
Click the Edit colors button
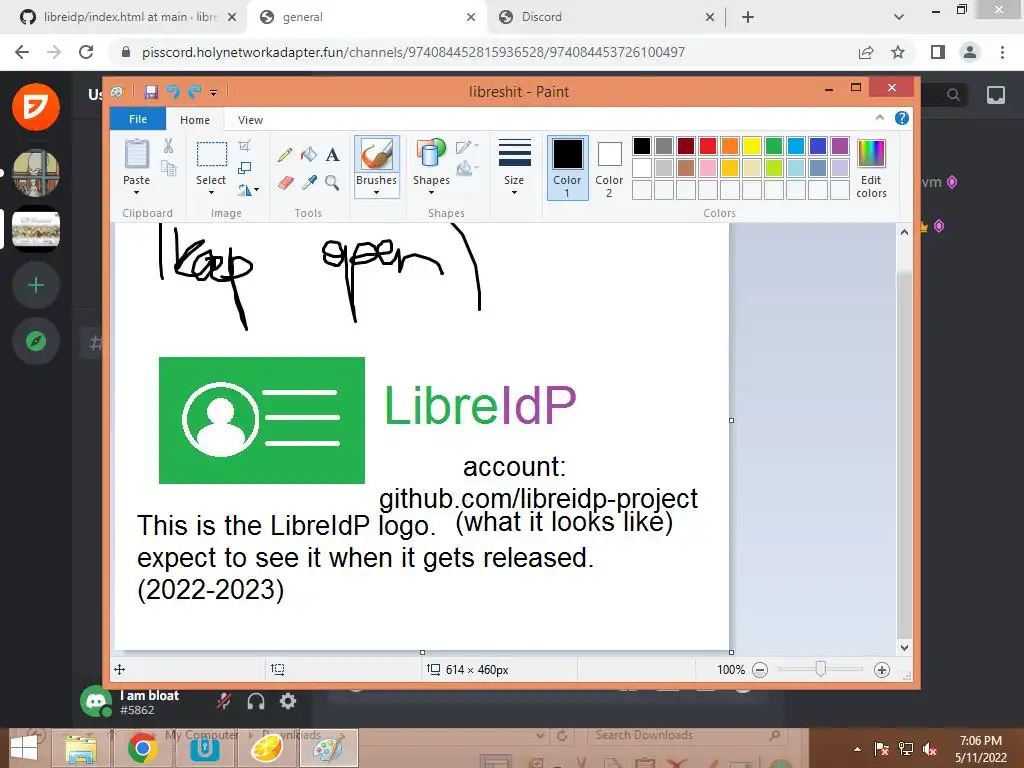click(871, 169)
